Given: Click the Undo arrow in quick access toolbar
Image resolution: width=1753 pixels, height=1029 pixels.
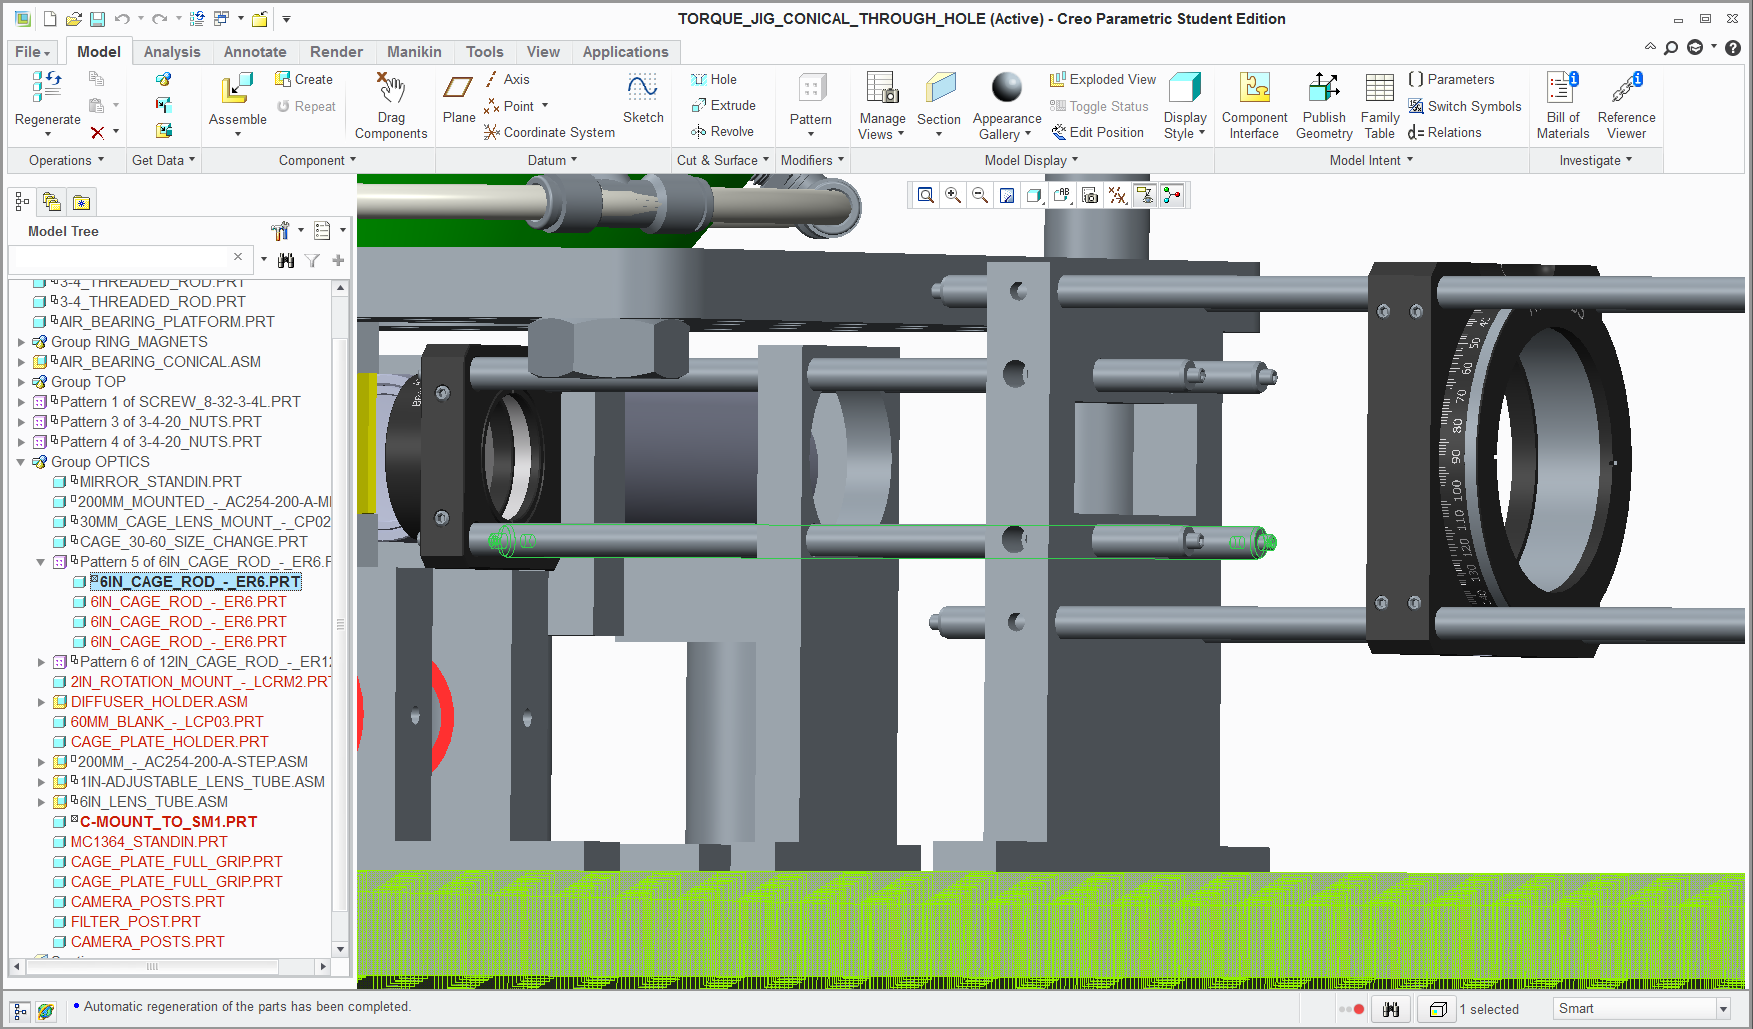Looking at the screenshot, I should coord(122,19).
